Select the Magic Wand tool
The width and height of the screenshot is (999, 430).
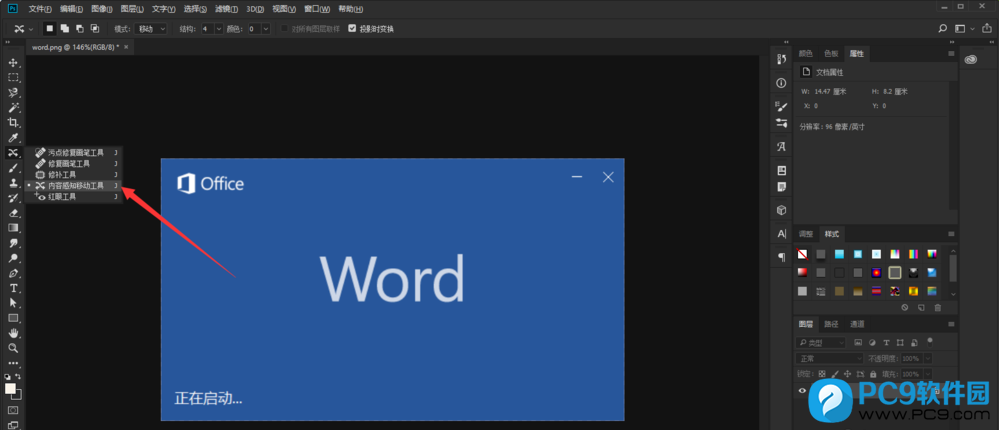click(13, 108)
